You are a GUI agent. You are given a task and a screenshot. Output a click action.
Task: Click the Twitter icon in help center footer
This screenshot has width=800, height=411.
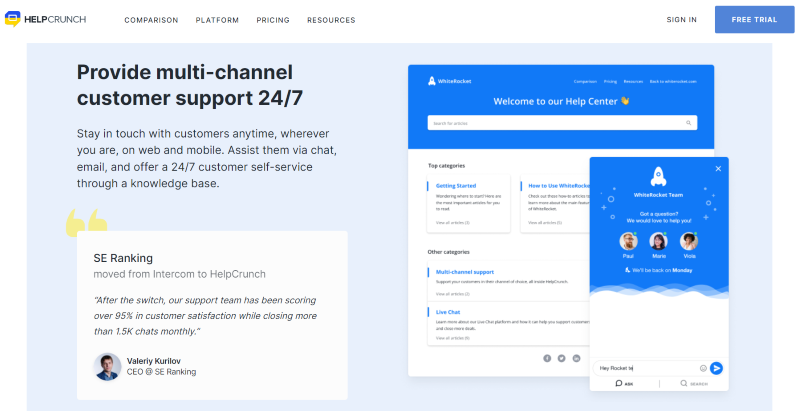[562, 358]
